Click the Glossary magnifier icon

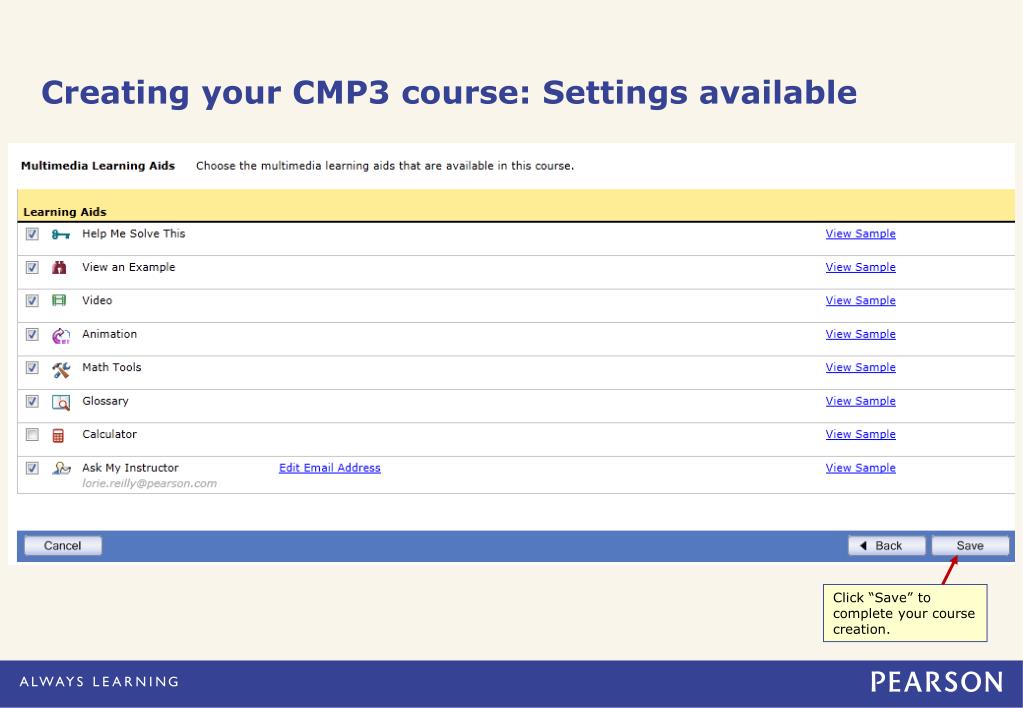(x=61, y=403)
